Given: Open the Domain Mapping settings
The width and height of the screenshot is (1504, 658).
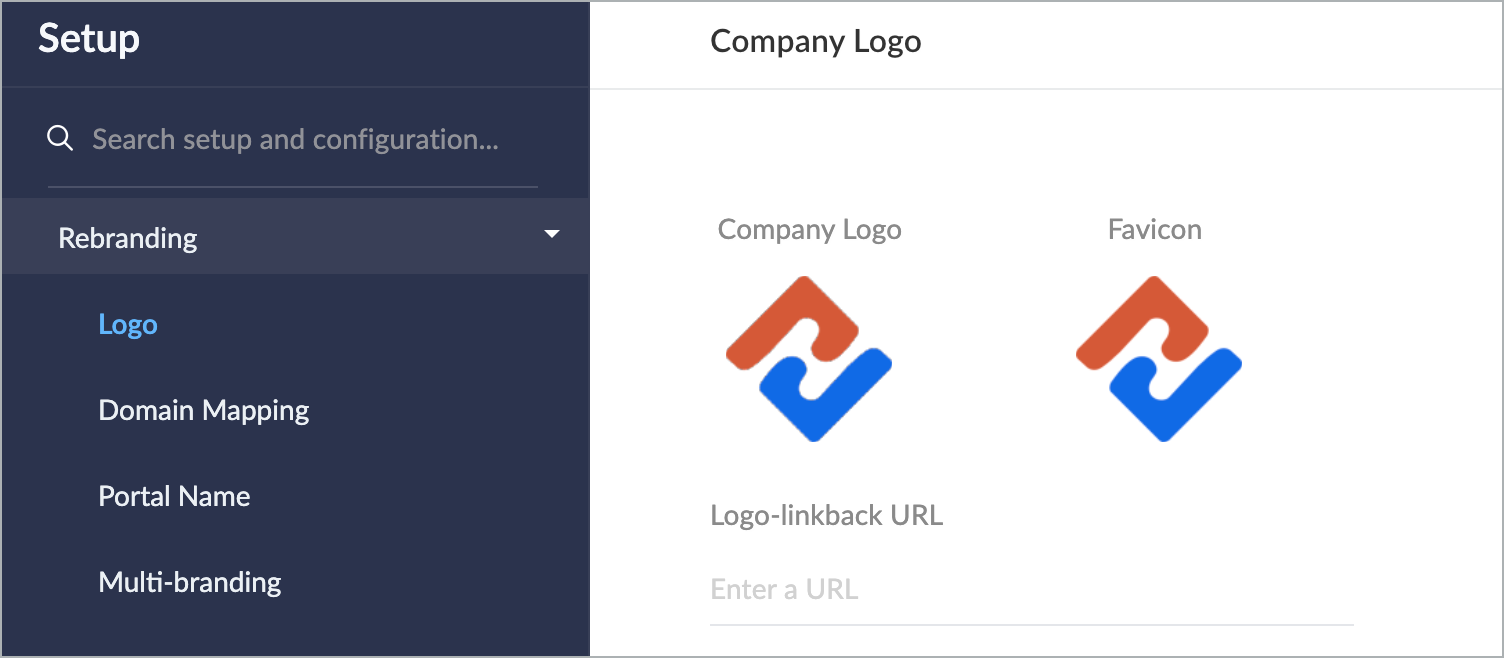Looking at the screenshot, I should 204,410.
